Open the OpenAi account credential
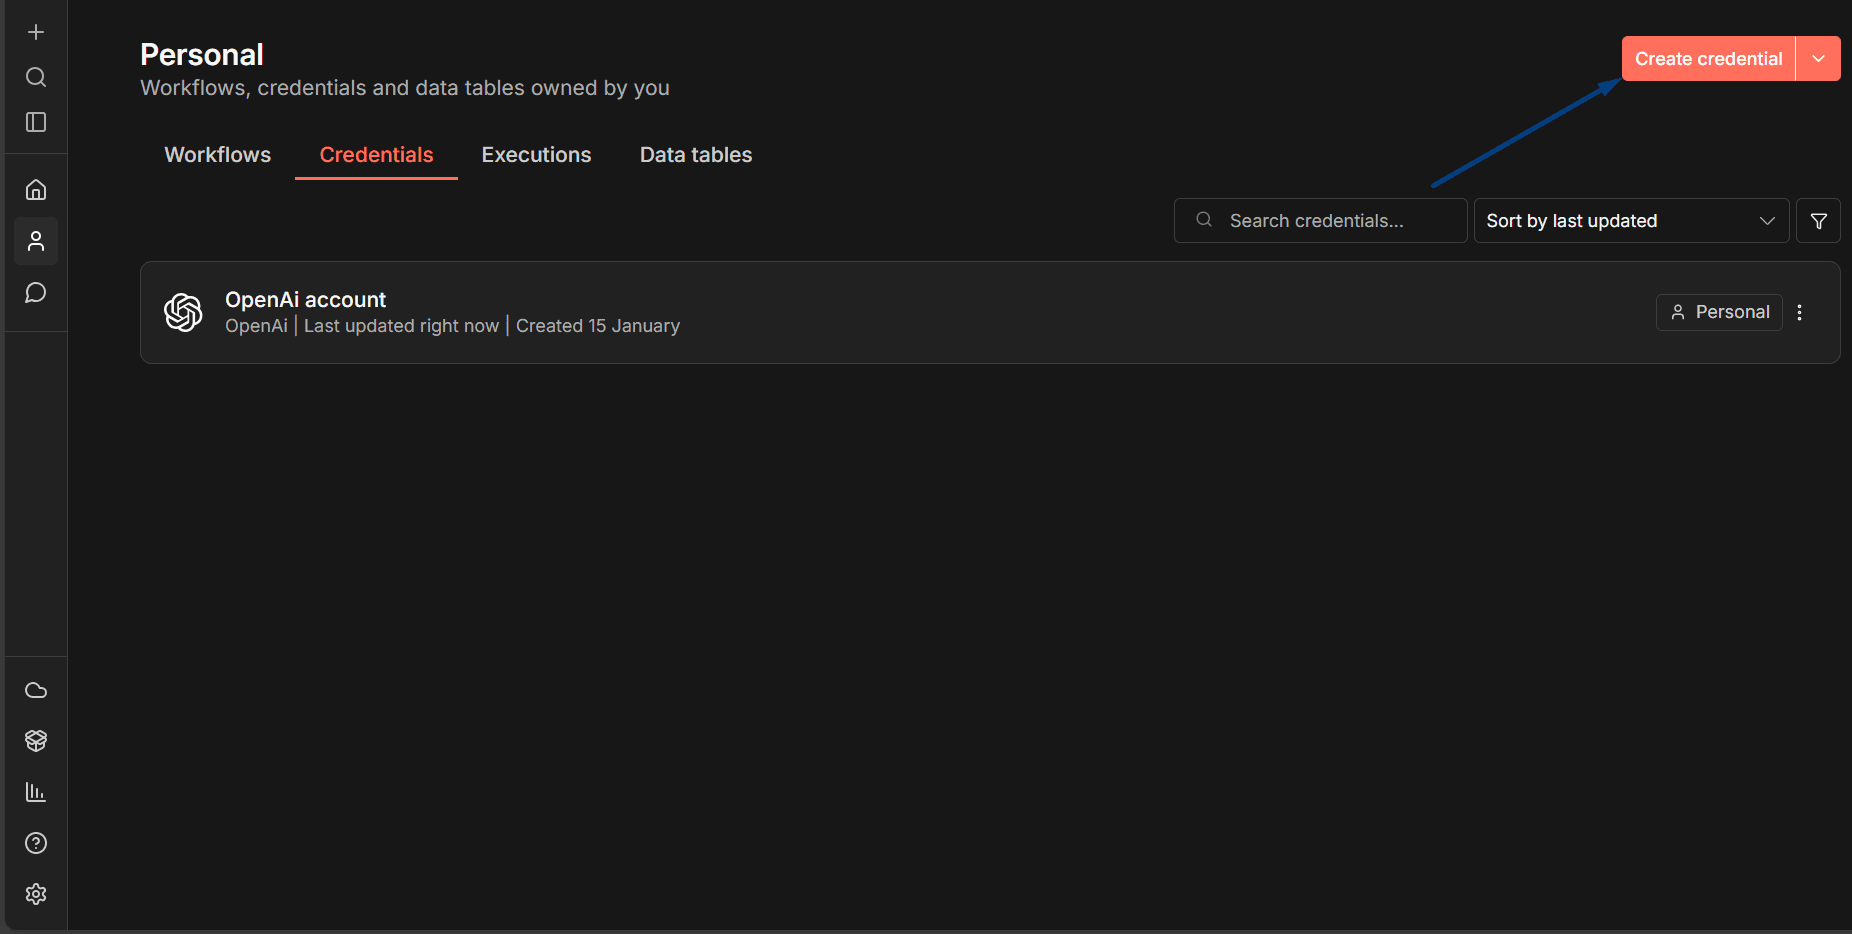 (x=990, y=312)
